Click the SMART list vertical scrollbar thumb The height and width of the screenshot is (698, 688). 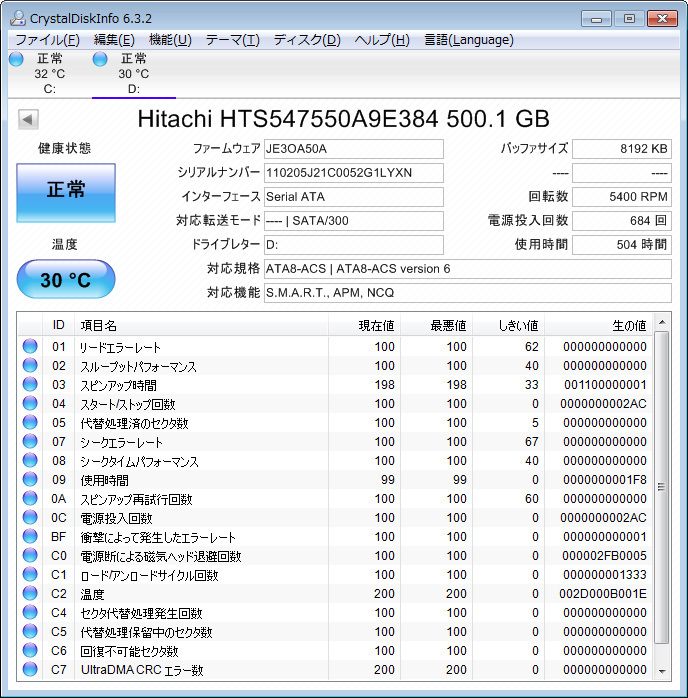662,487
